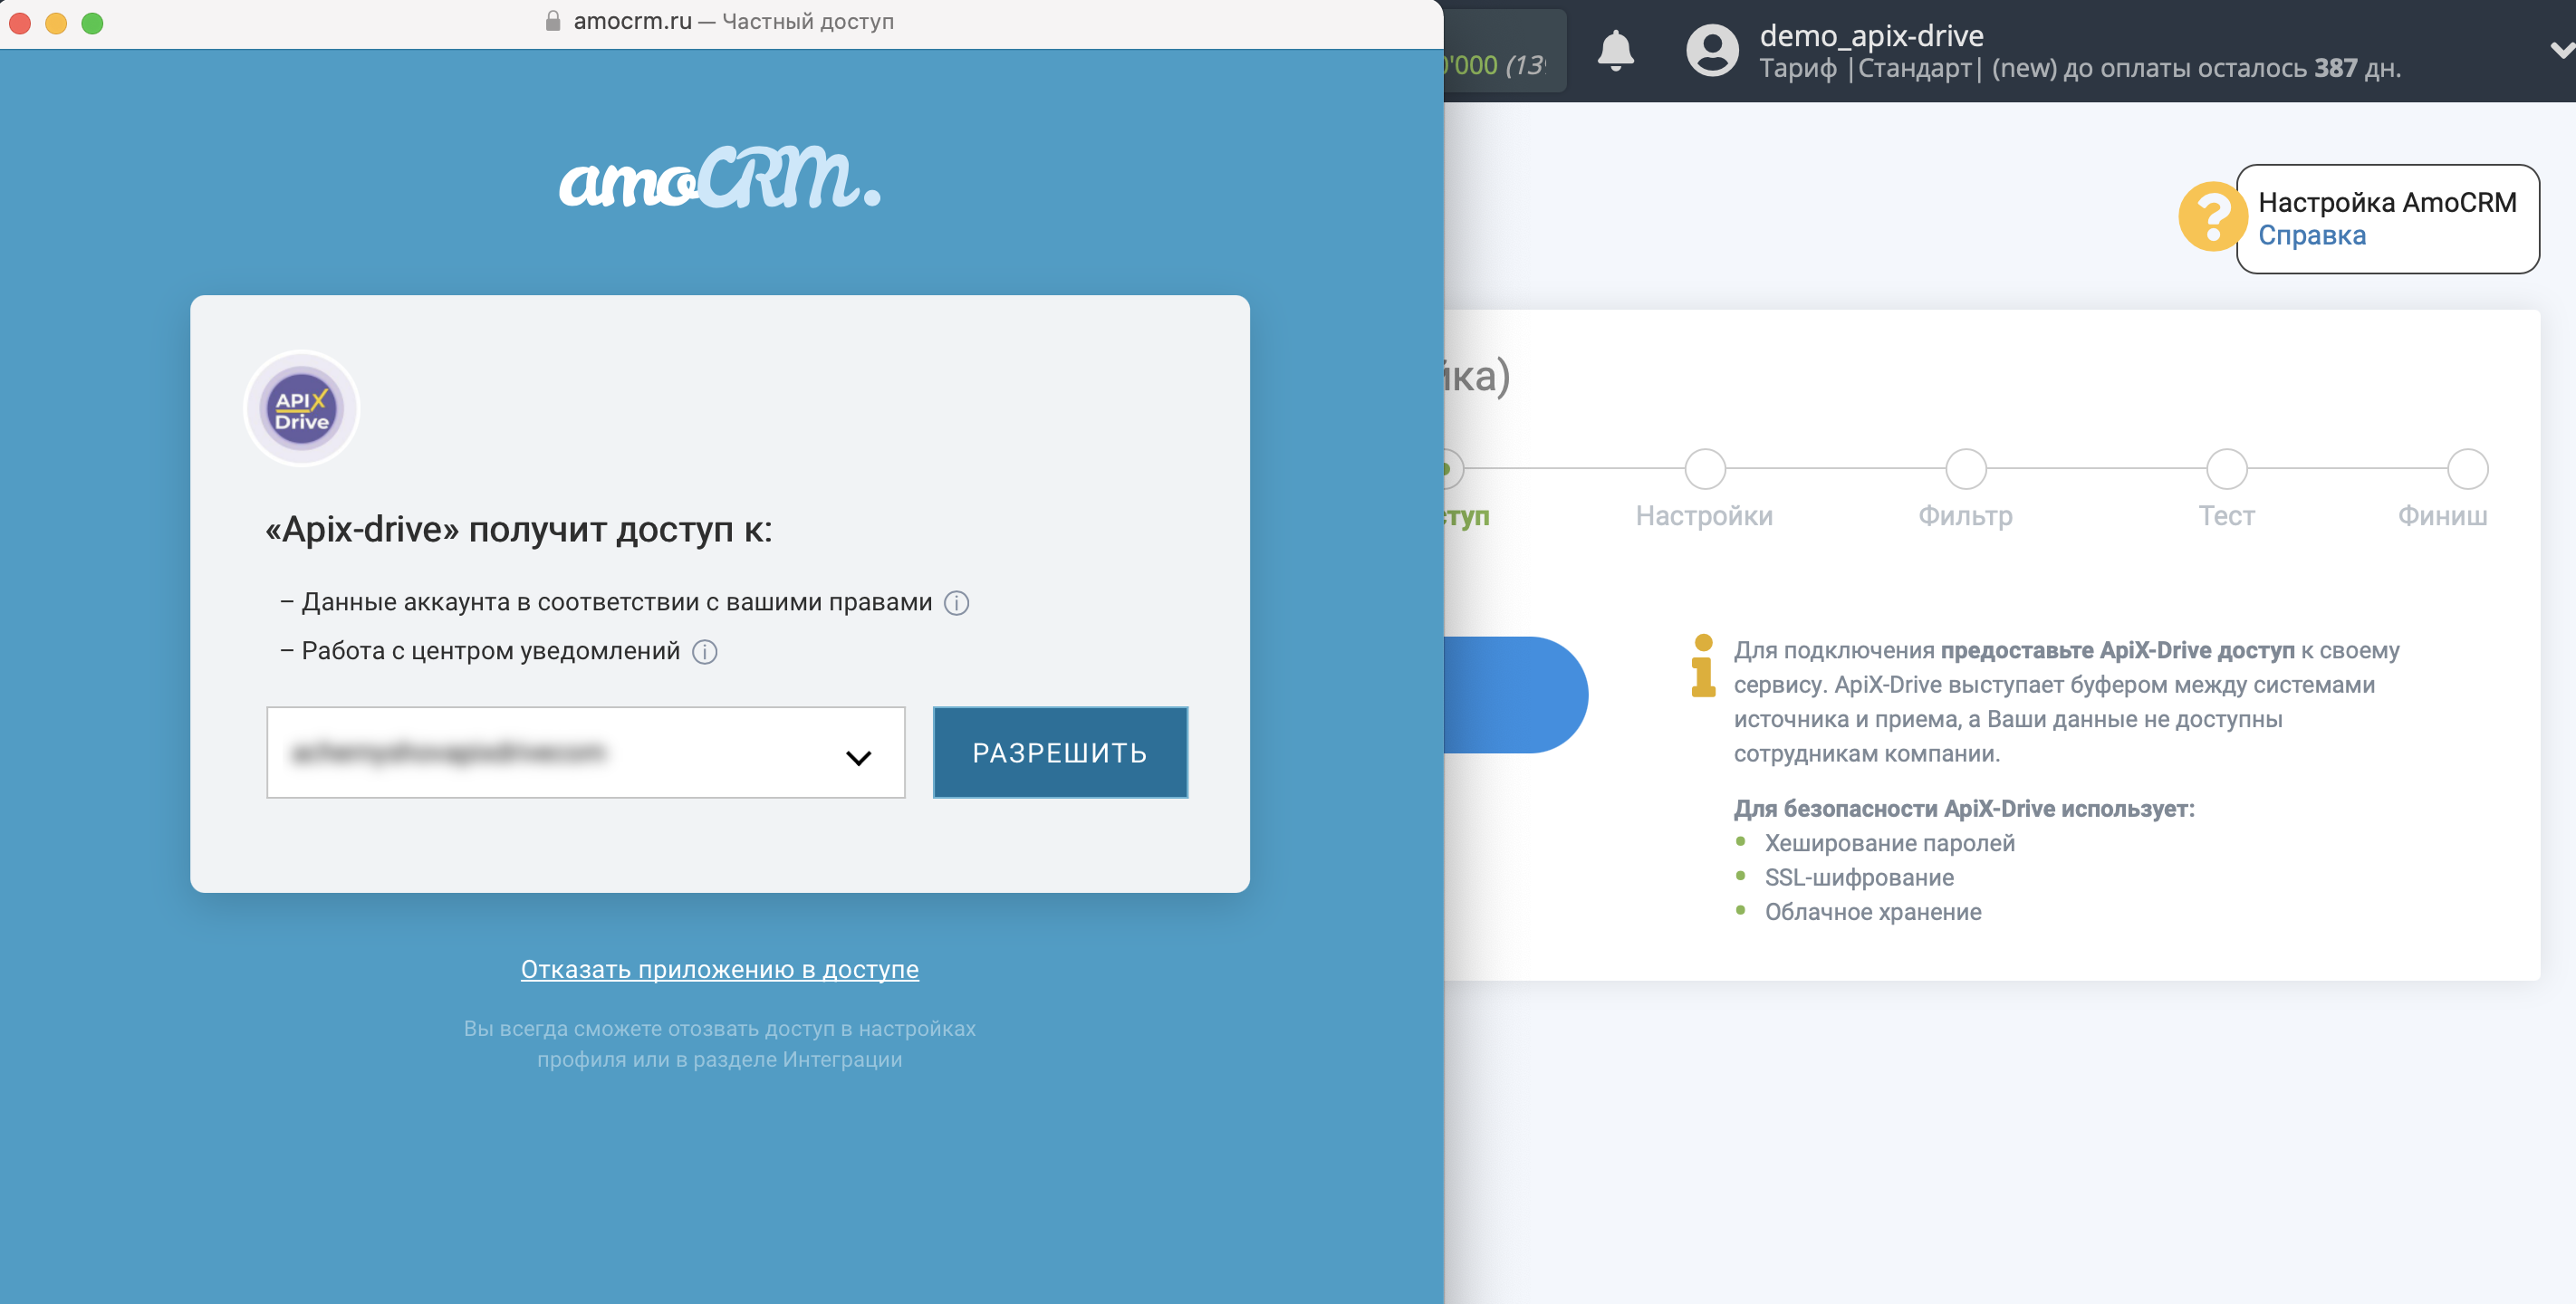Click the yellow question mark help icon
The image size is (2576, 1304).
tap(2211, 216)
